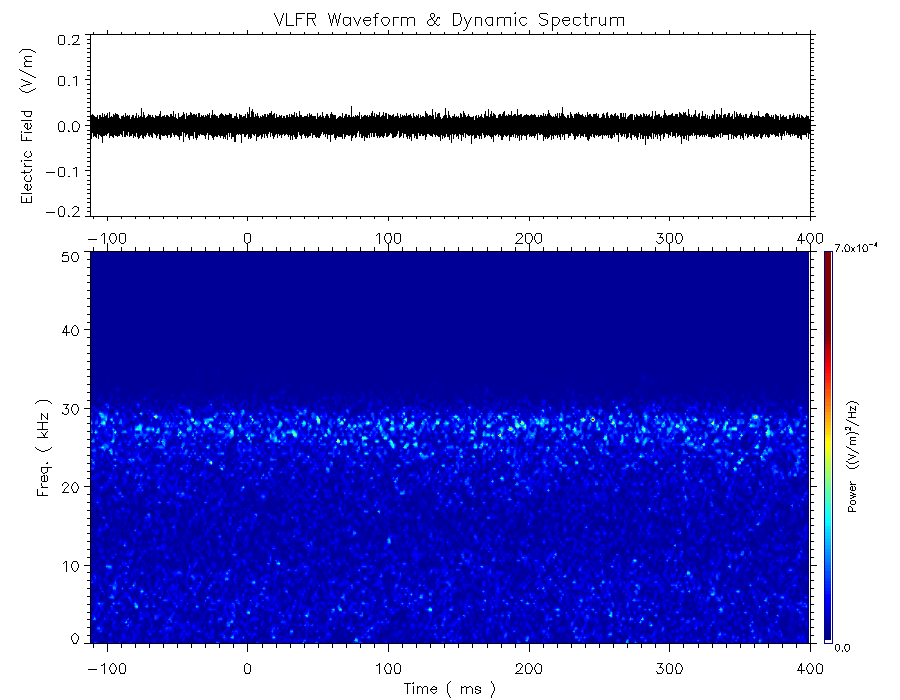Click the dark red top of the colorbar
The image size is (900, 700).
click(827, 258)
